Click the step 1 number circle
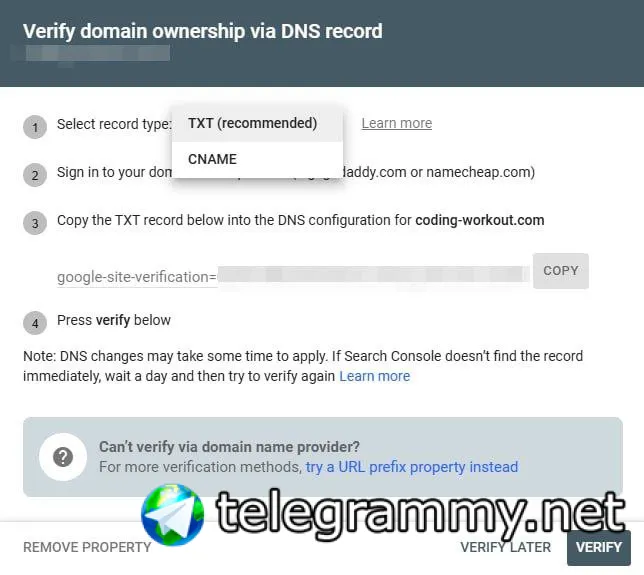Viewport: 644px width, 575px height. pyautogui.click(x=36, y=127)
